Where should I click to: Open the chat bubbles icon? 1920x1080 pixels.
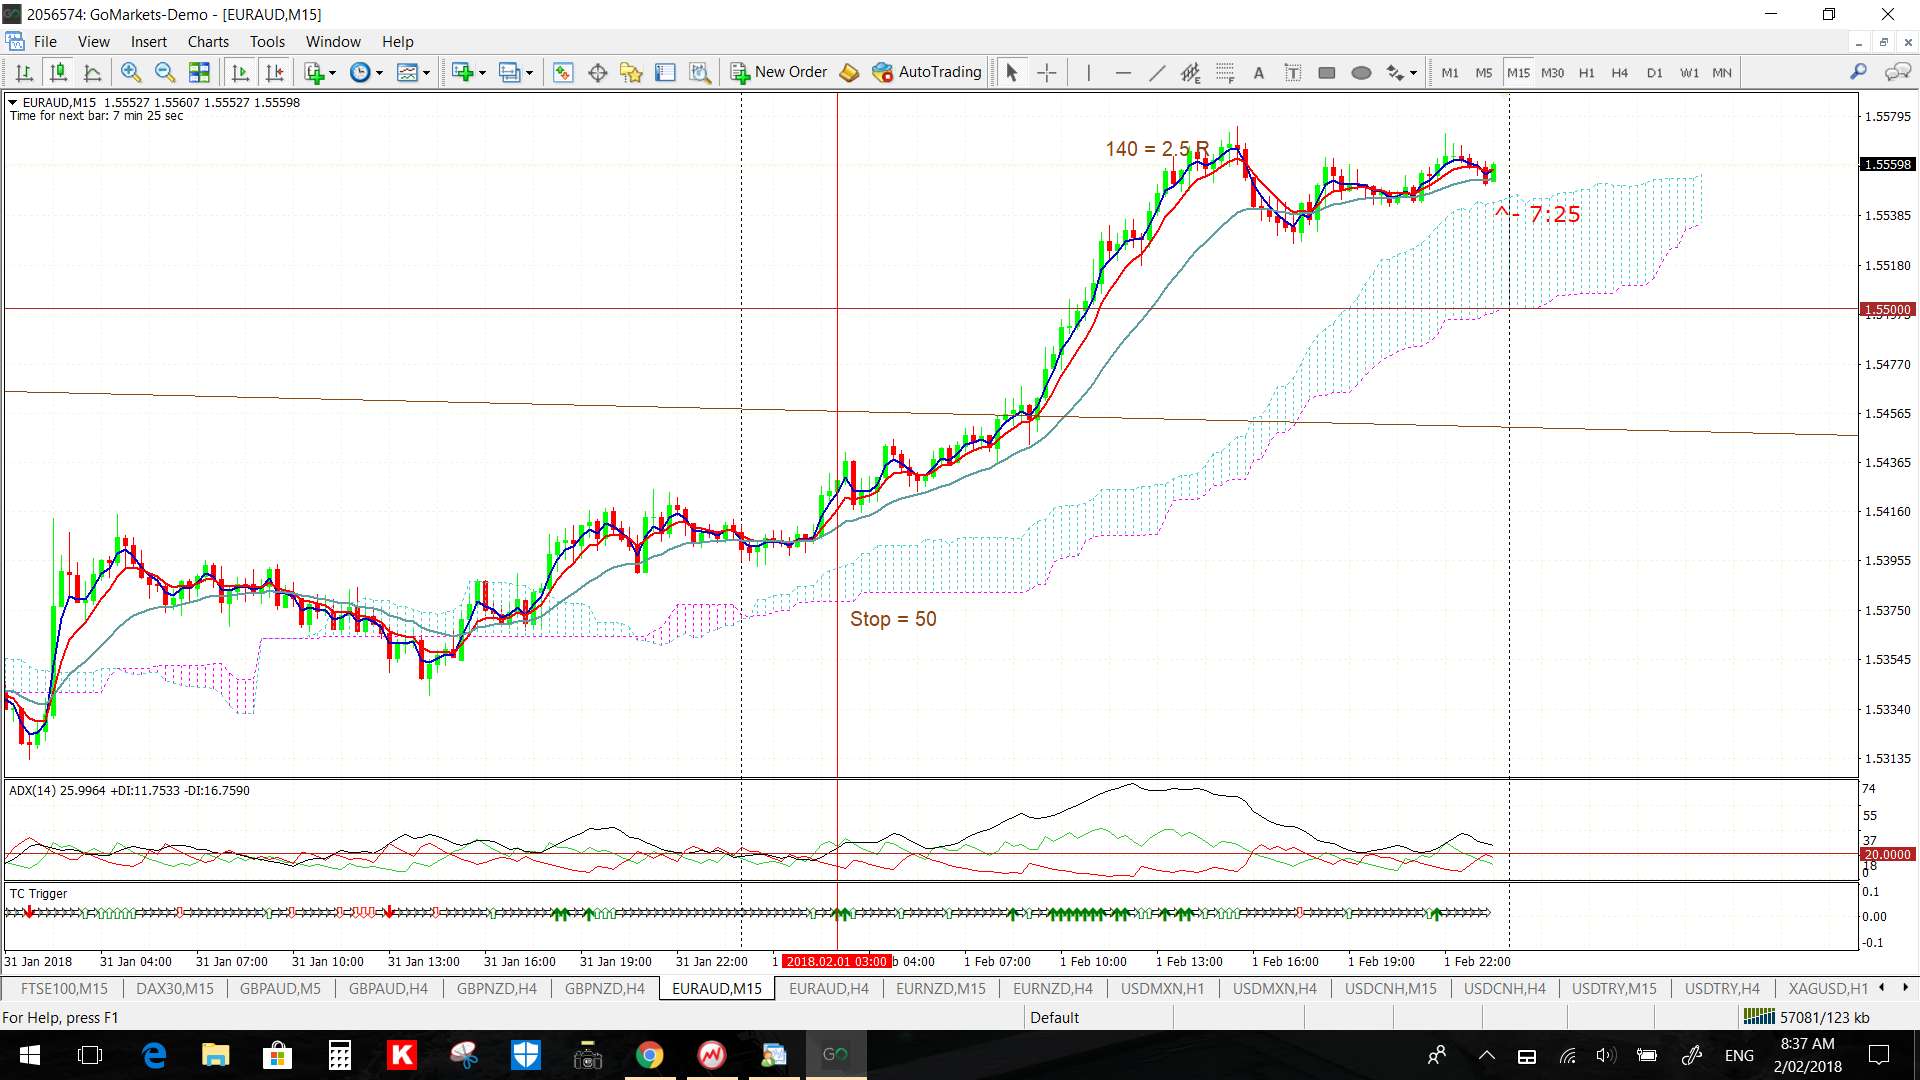[1897, 71]
